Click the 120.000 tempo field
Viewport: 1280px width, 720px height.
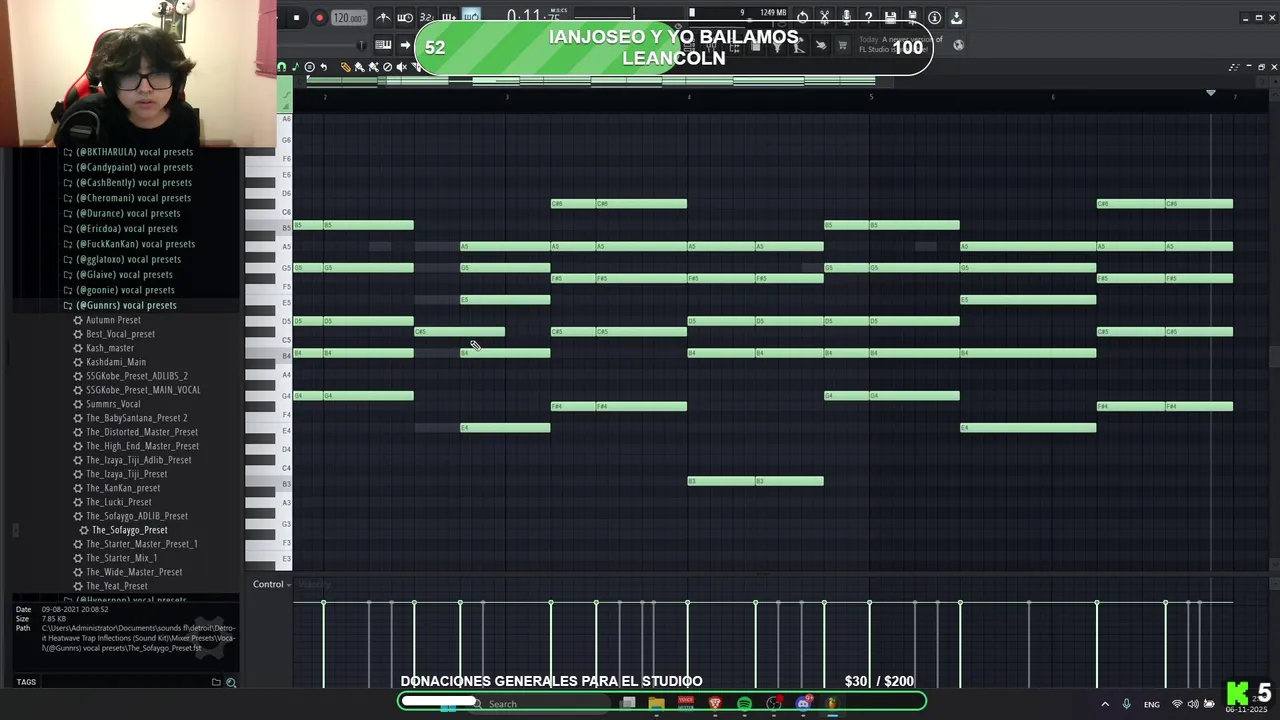pyautogui.click(x=347, y=18)
